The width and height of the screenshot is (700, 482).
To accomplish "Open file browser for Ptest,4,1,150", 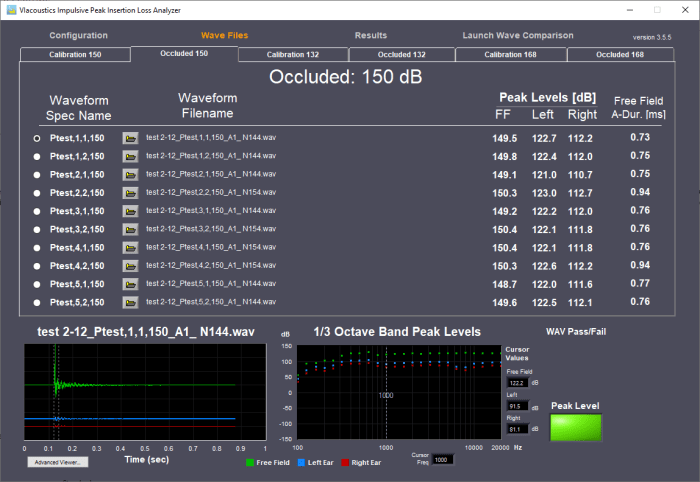I will click(x=130, y=248).
